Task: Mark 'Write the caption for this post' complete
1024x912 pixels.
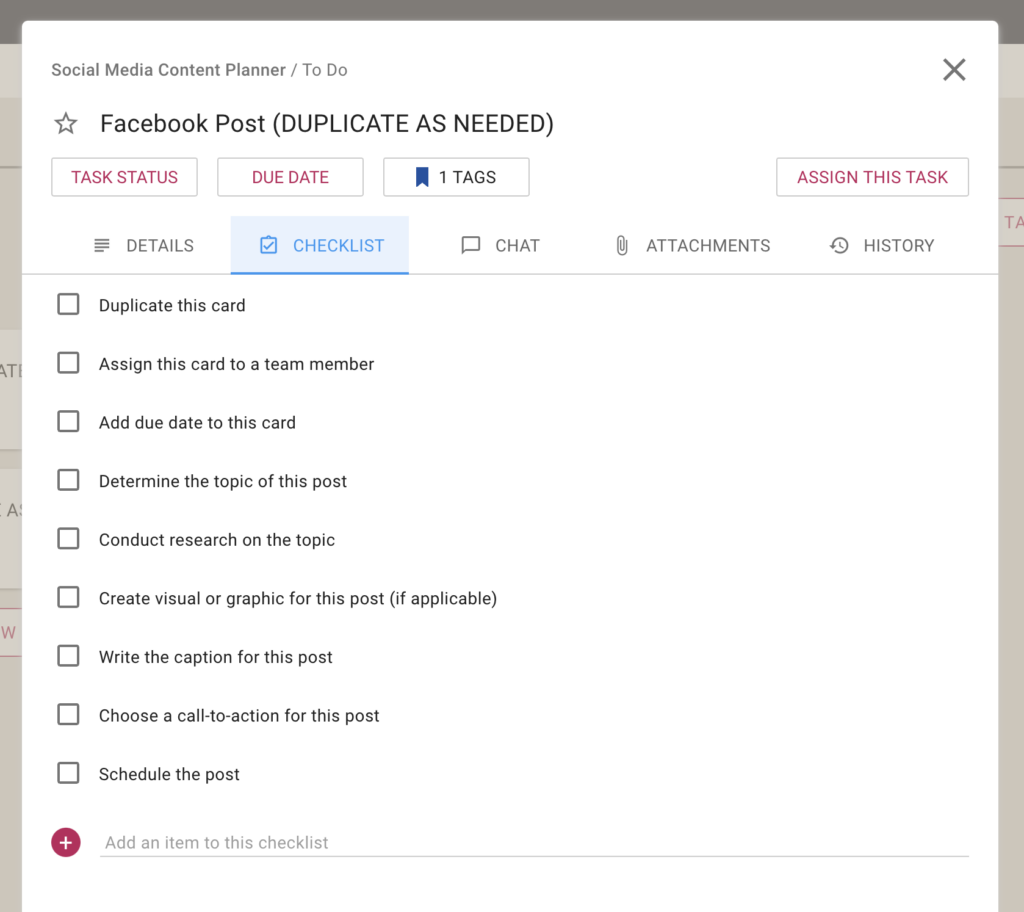Action: click(x=69, y=656)
